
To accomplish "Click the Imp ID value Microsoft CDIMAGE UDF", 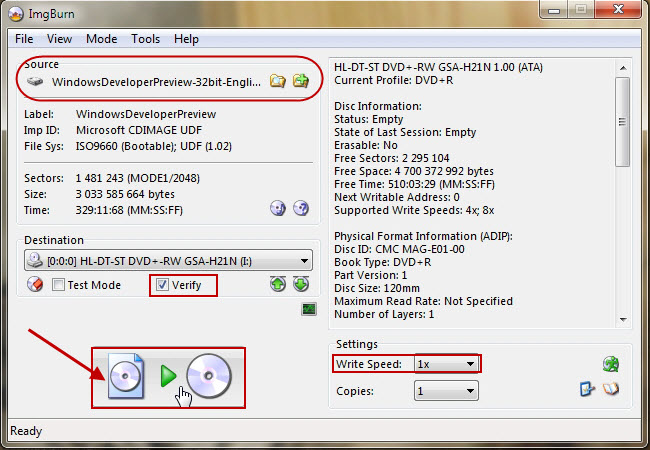I will pos(139,130).
